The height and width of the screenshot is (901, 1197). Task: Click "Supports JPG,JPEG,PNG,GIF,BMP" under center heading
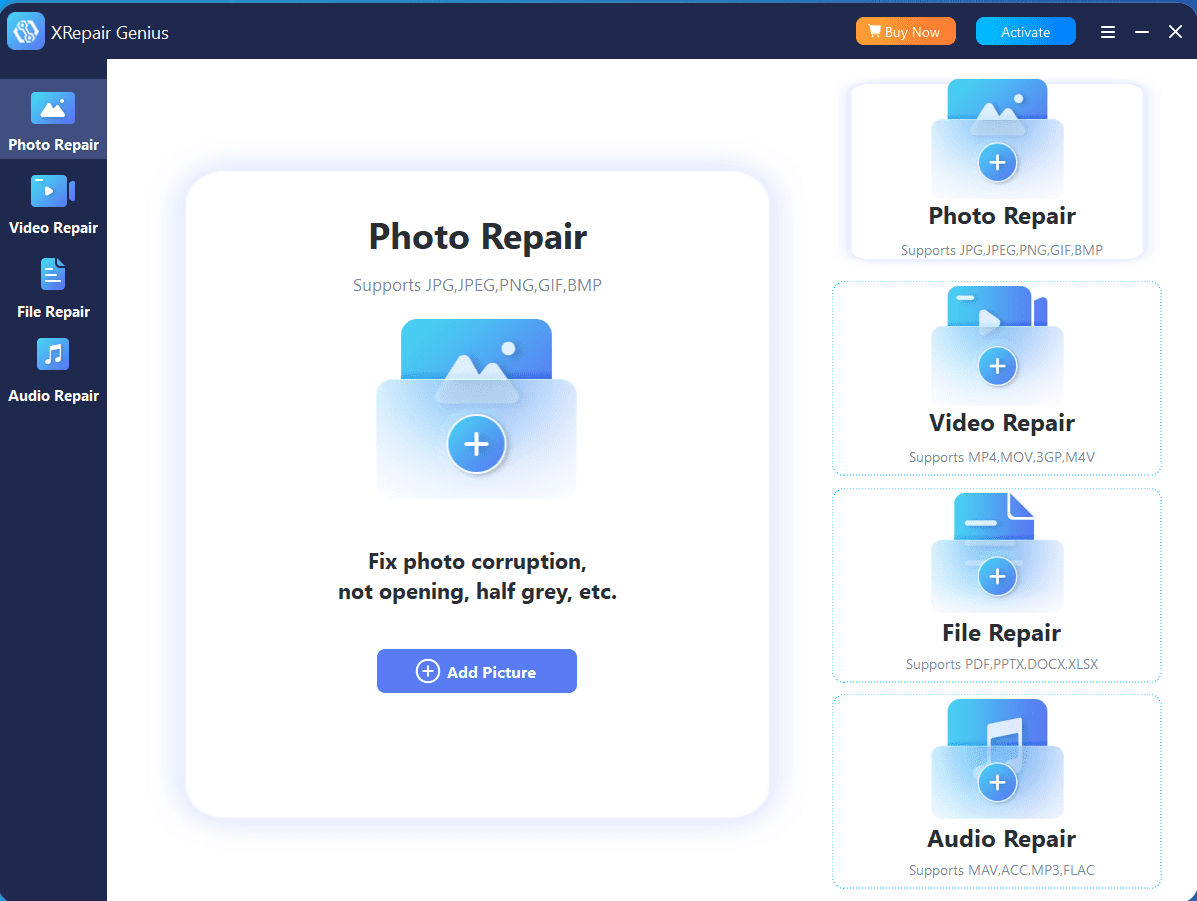coord(477,286)
